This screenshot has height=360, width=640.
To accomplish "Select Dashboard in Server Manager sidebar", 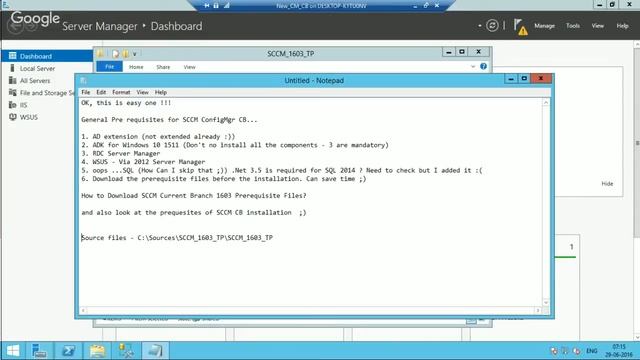I will (47, 56).
